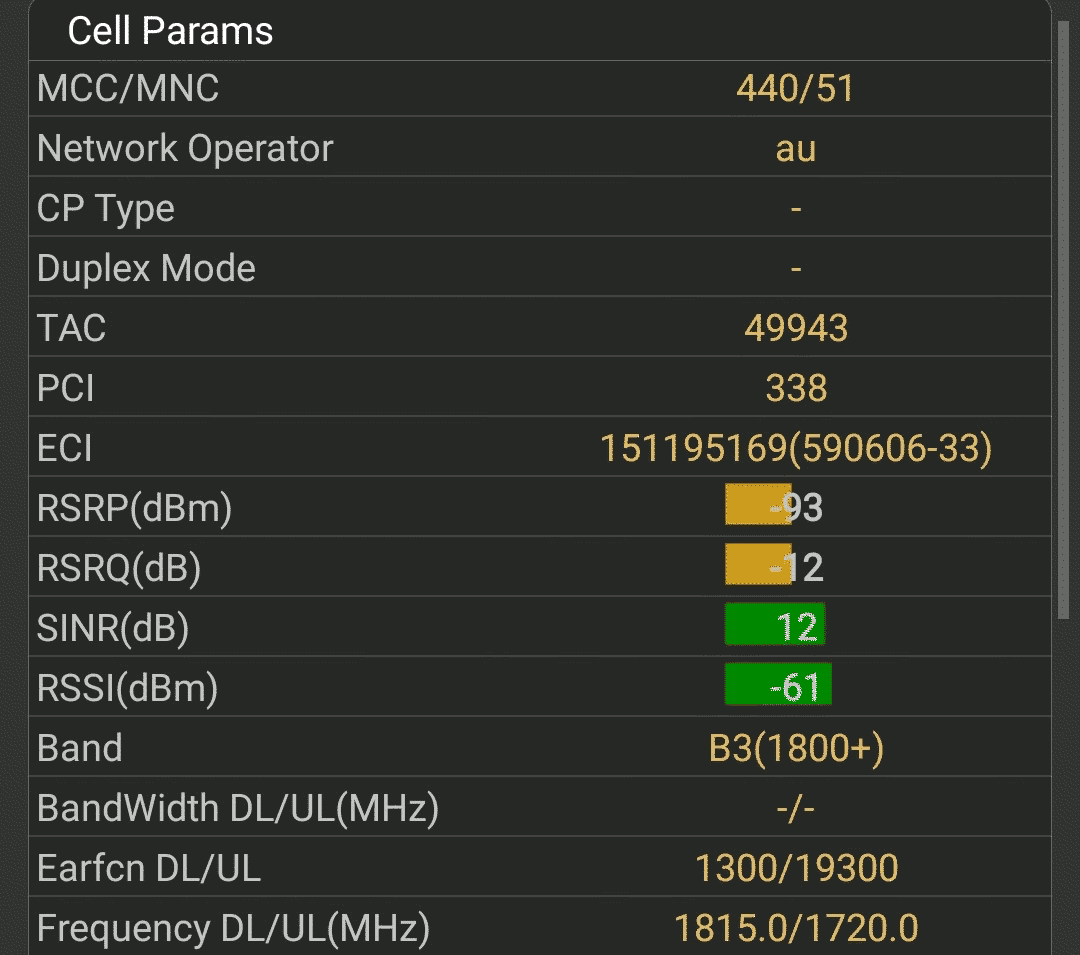Tap the Network Operator value au
The image size is (1080, 955).
point(795,149)
